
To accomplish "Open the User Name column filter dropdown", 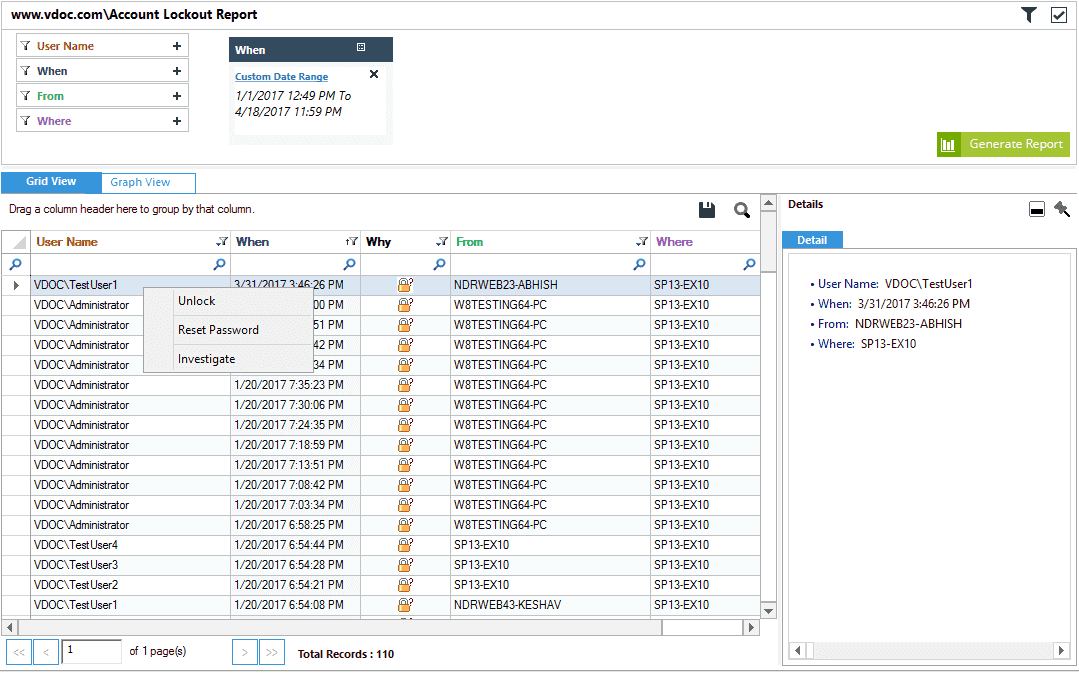I will tap(222, 242).
